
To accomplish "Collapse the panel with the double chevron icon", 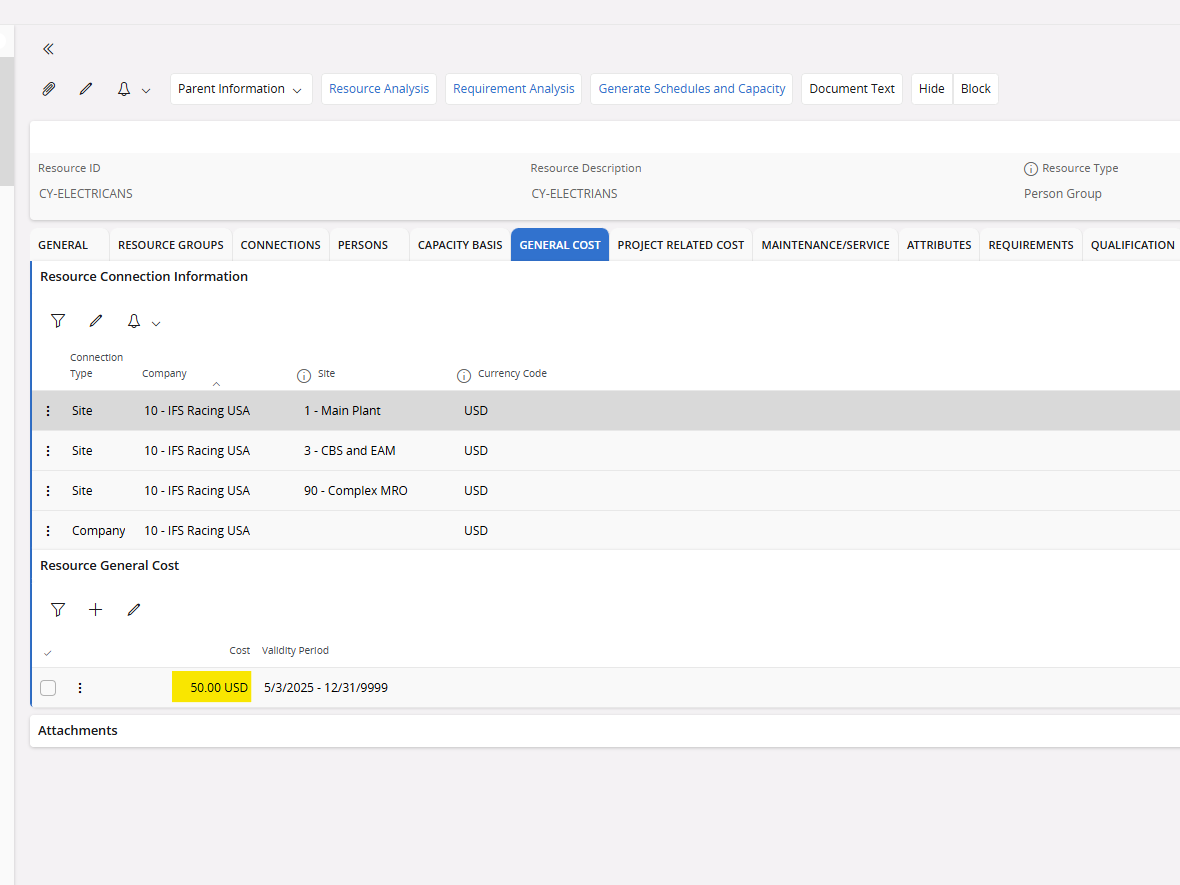I will click(x=48, y=49).
